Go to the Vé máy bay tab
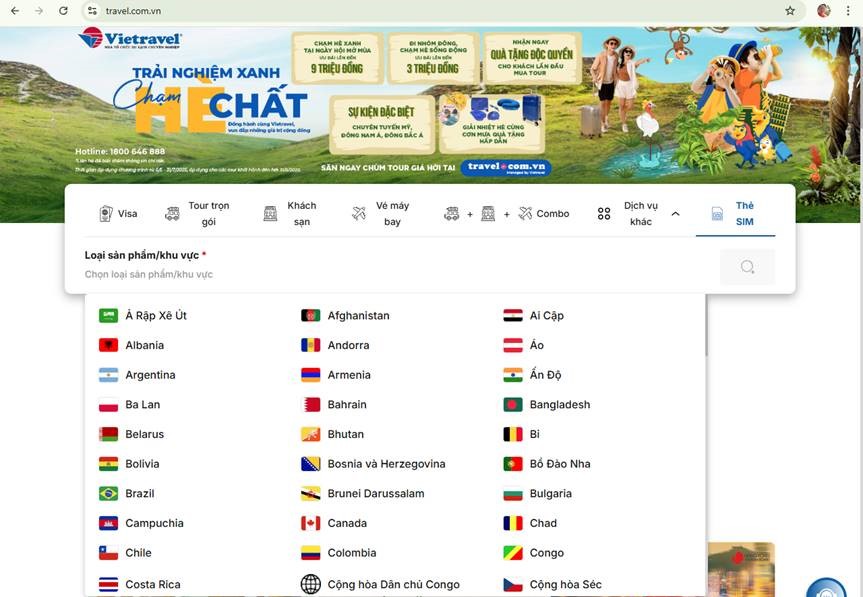 click(x=381, y=213)
